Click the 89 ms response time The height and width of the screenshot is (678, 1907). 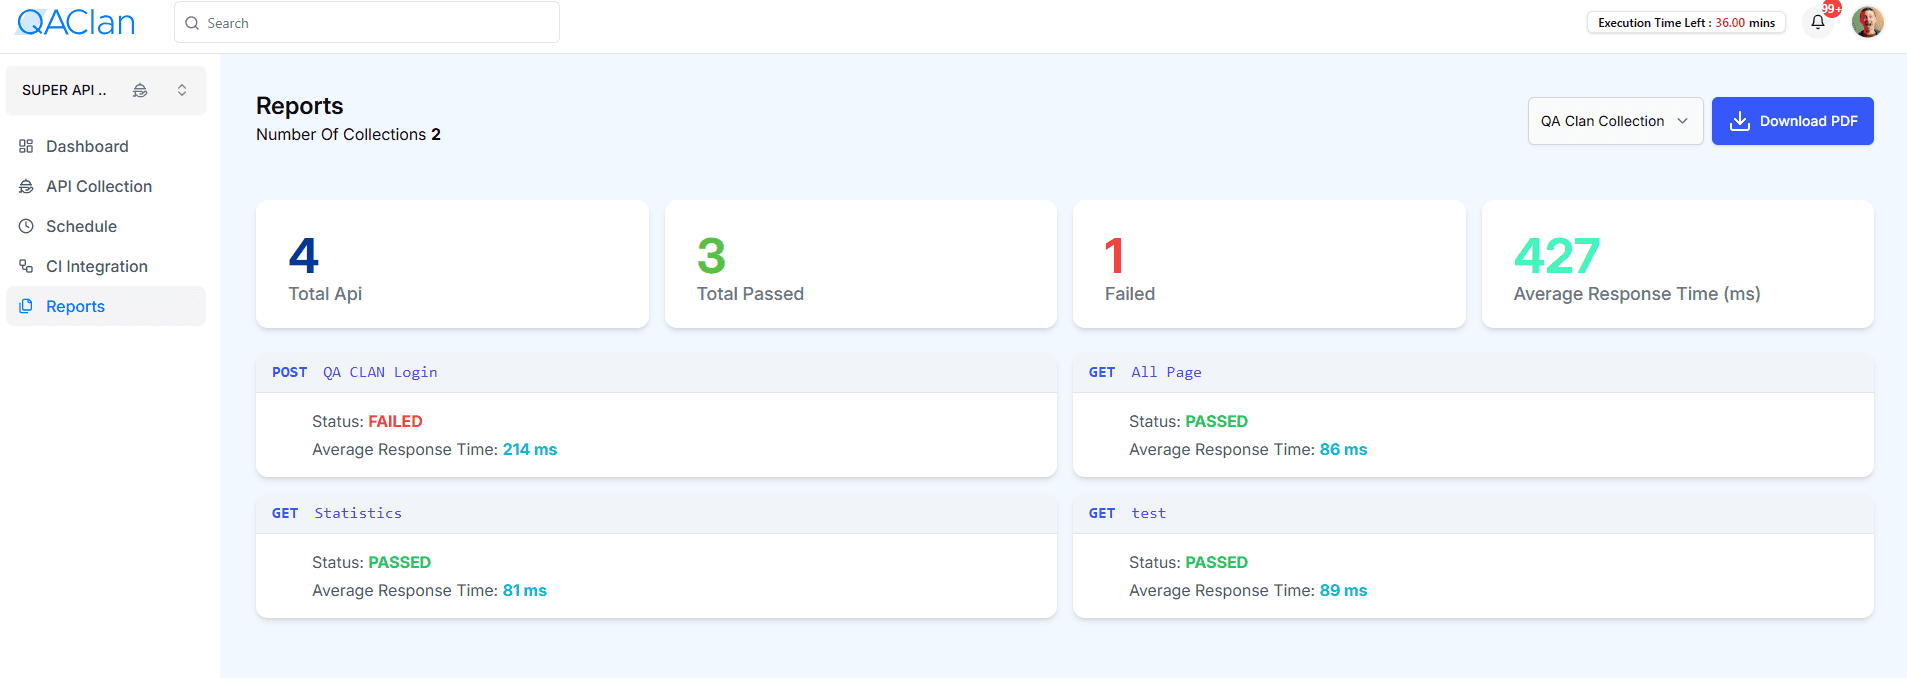[1343, 590]
